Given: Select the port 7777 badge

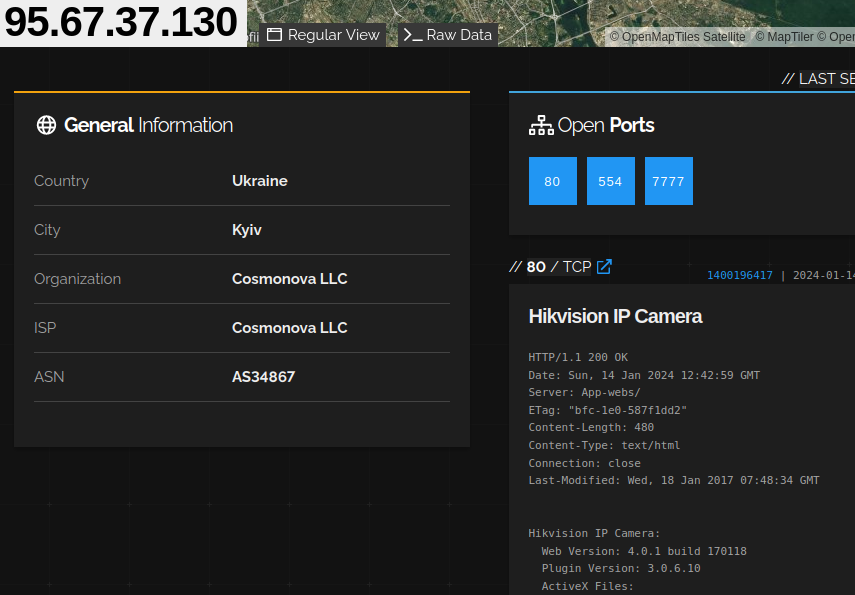Looking at the screenshot, I should [x=668, y=181].
